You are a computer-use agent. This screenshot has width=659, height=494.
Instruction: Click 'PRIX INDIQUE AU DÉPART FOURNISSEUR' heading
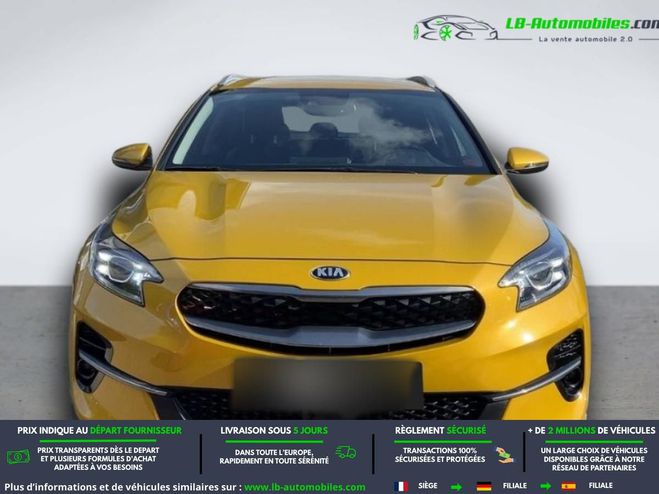(x=100, y=431)
